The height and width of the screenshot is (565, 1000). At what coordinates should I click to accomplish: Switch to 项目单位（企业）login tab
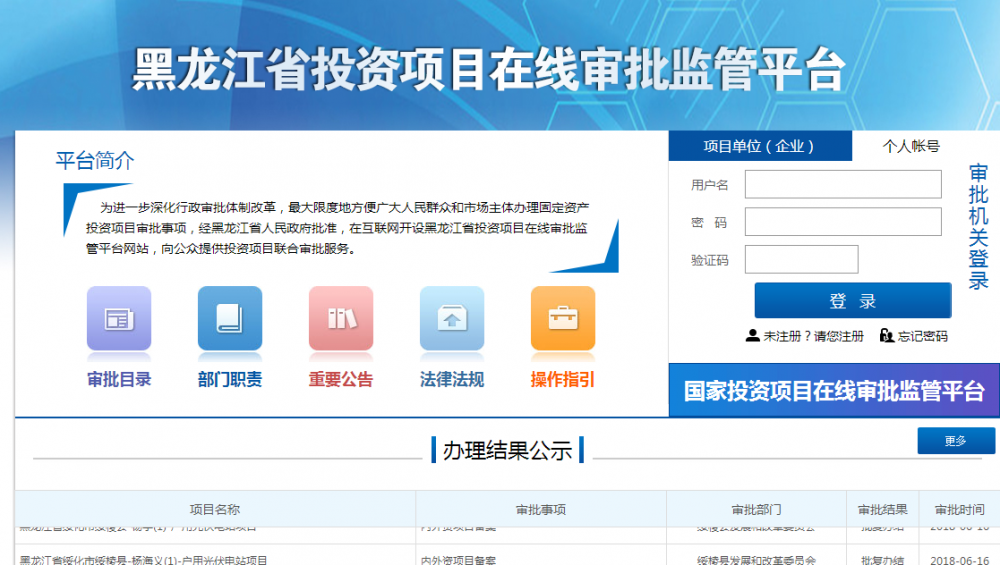coord(760,146)
